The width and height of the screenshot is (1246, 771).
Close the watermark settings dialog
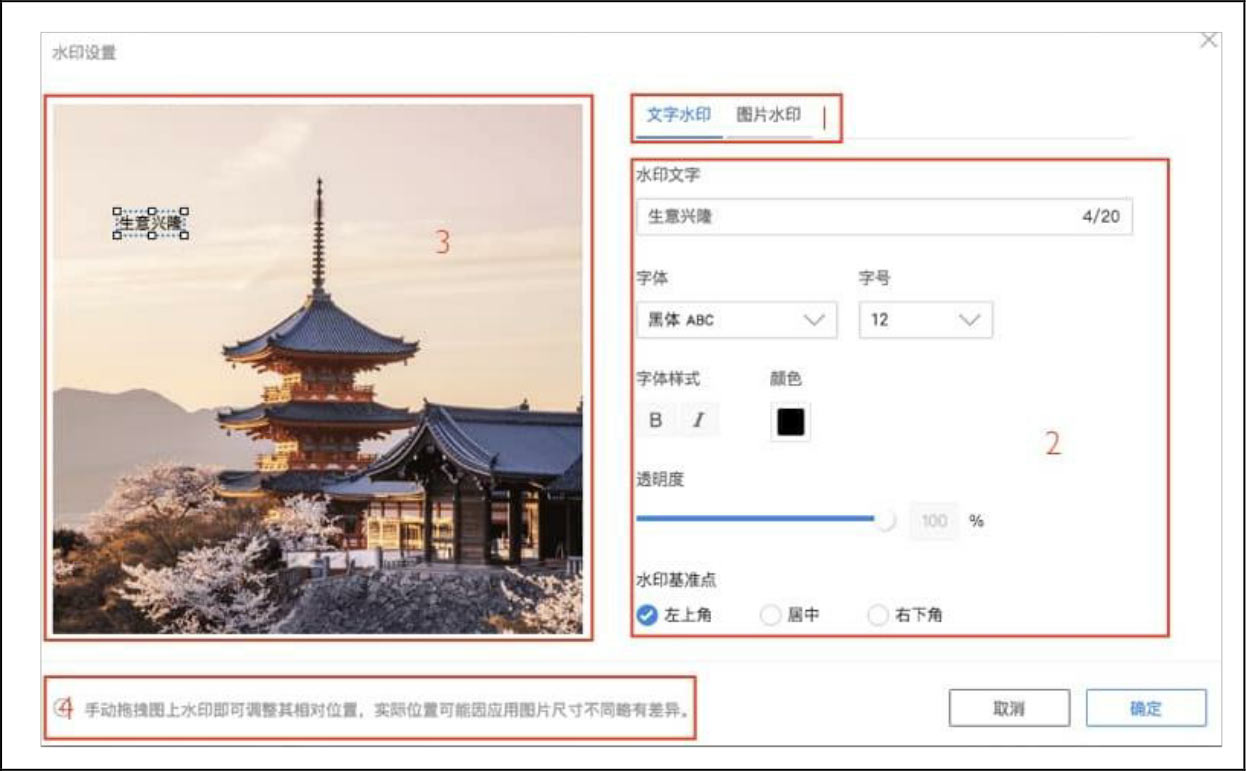click(x=1208, y=40)
